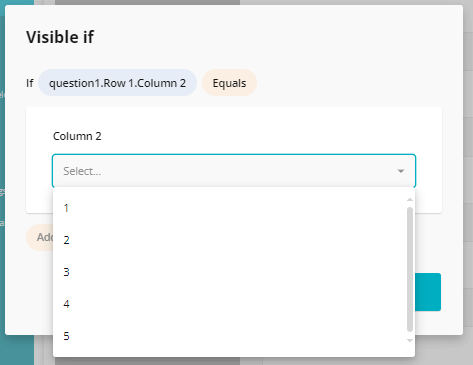Image resolution: width=473 pixels, height=365 pixels.
Task: Pick value 3 in the dropdown list
Action: (234, 272)
